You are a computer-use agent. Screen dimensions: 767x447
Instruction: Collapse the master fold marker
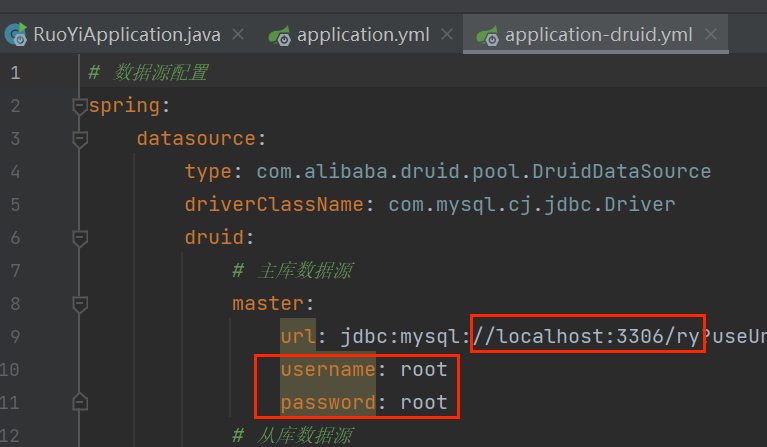[x=80, y=304]
